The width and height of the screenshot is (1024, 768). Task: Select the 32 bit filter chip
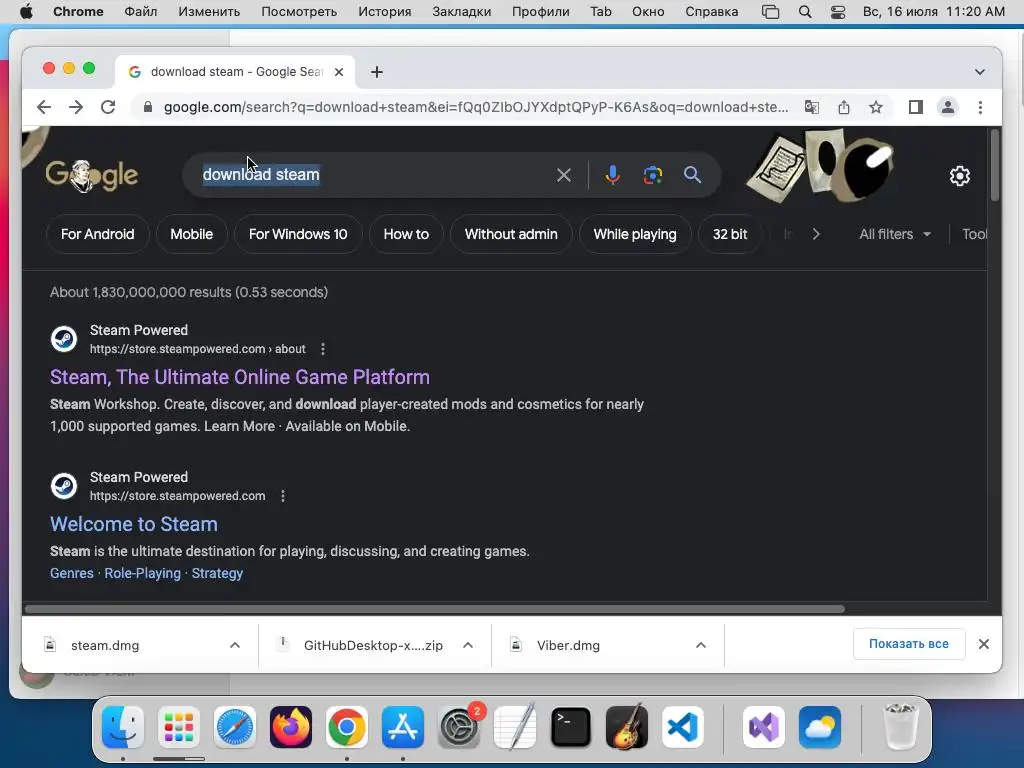(729, 234)
